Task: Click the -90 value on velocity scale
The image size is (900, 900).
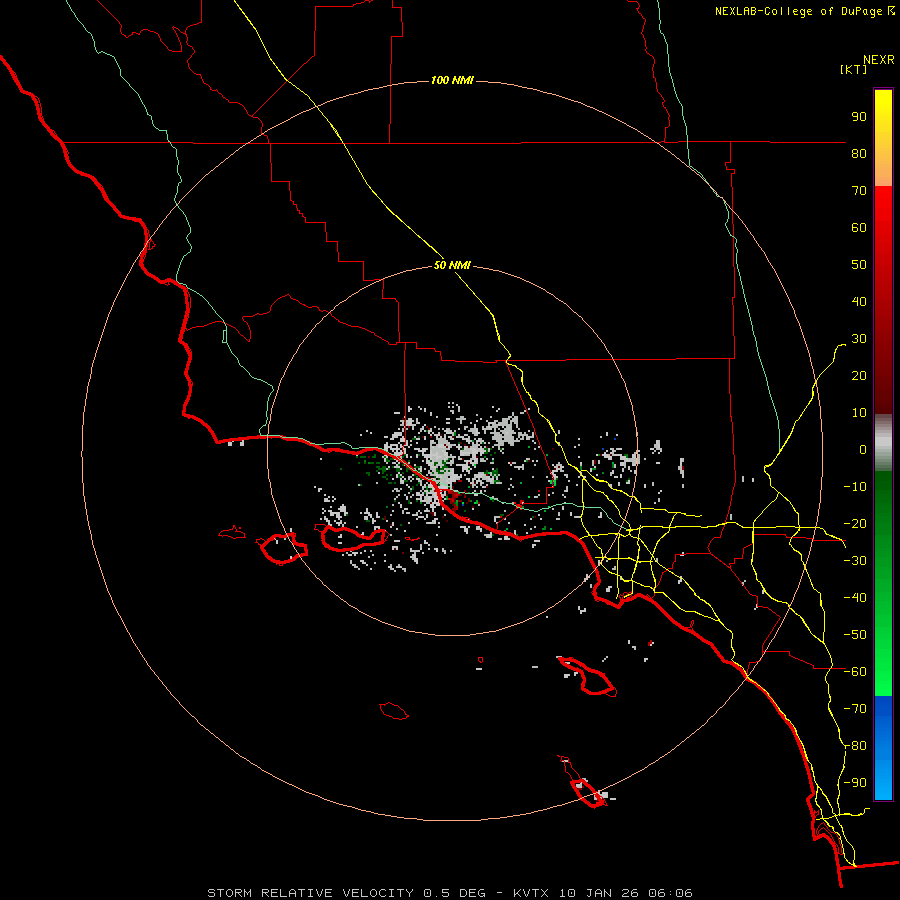Action: (855, 783)
